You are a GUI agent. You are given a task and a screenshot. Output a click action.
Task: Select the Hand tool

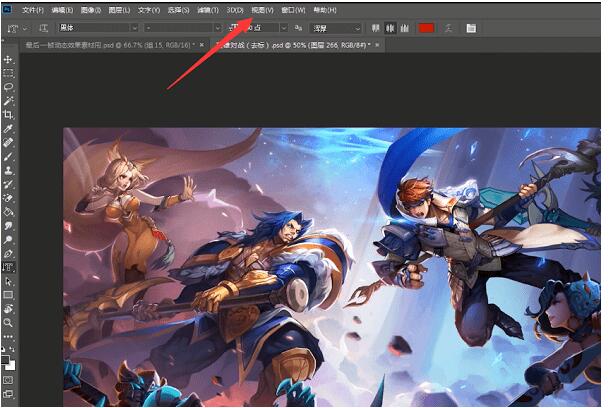click(x=8, y=309)
